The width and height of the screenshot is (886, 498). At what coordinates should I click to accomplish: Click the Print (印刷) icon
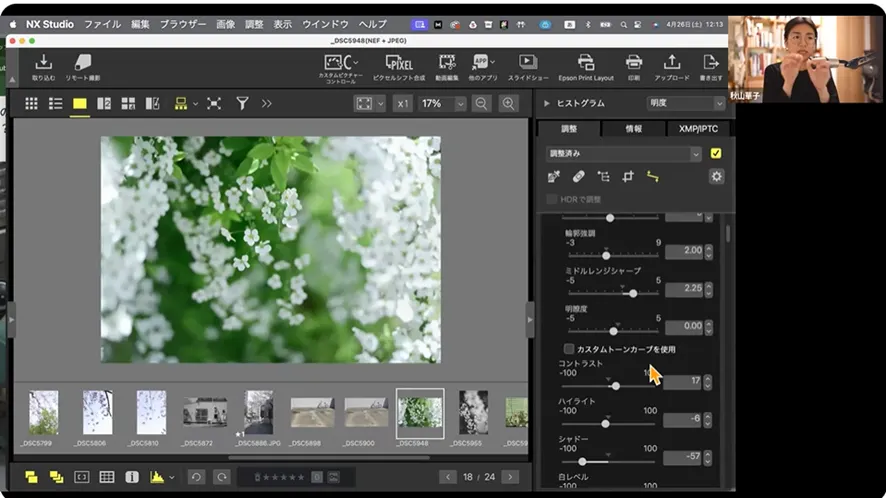click(x=633, y=67)
